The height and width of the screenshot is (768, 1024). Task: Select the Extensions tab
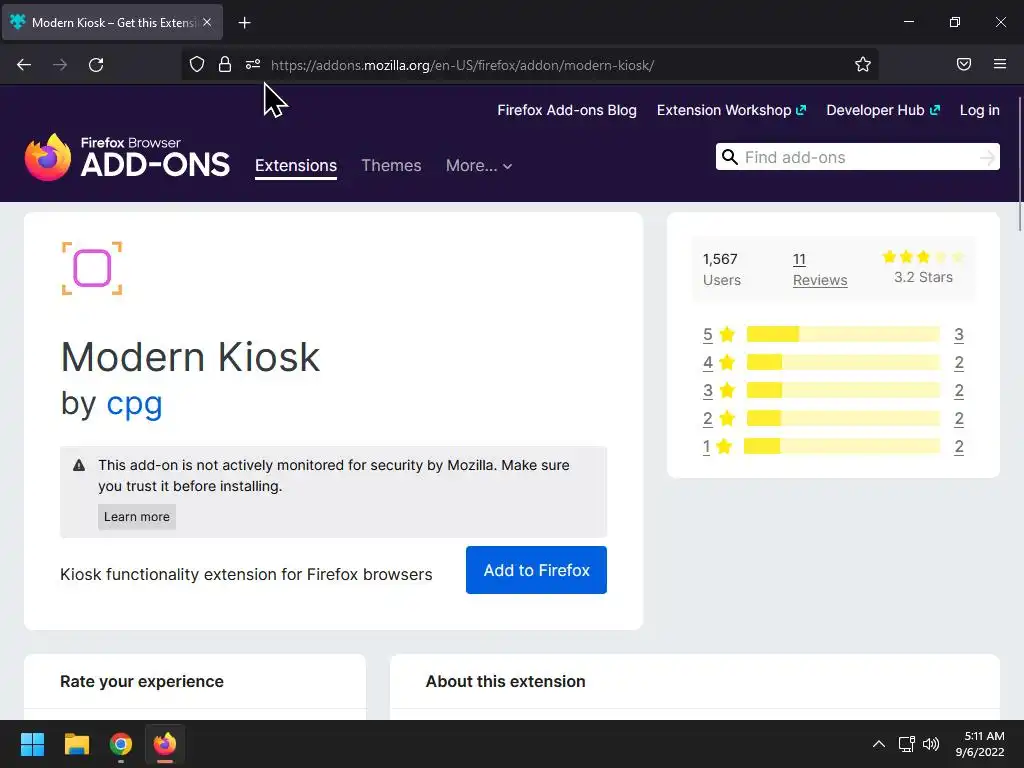(296, 166)
